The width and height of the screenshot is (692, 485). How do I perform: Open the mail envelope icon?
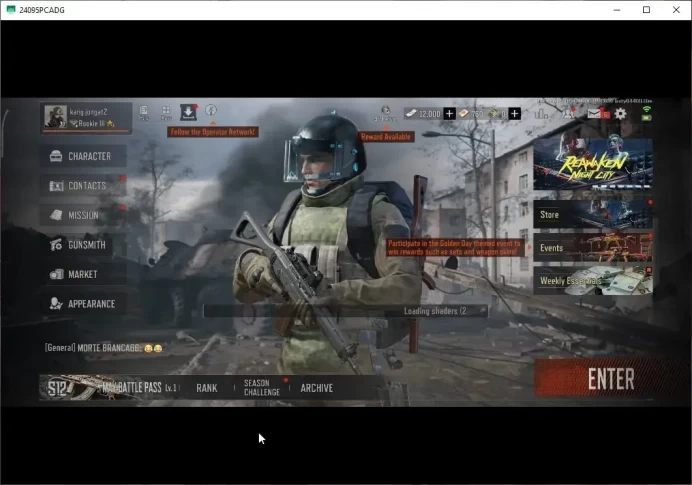coord(594,114)
